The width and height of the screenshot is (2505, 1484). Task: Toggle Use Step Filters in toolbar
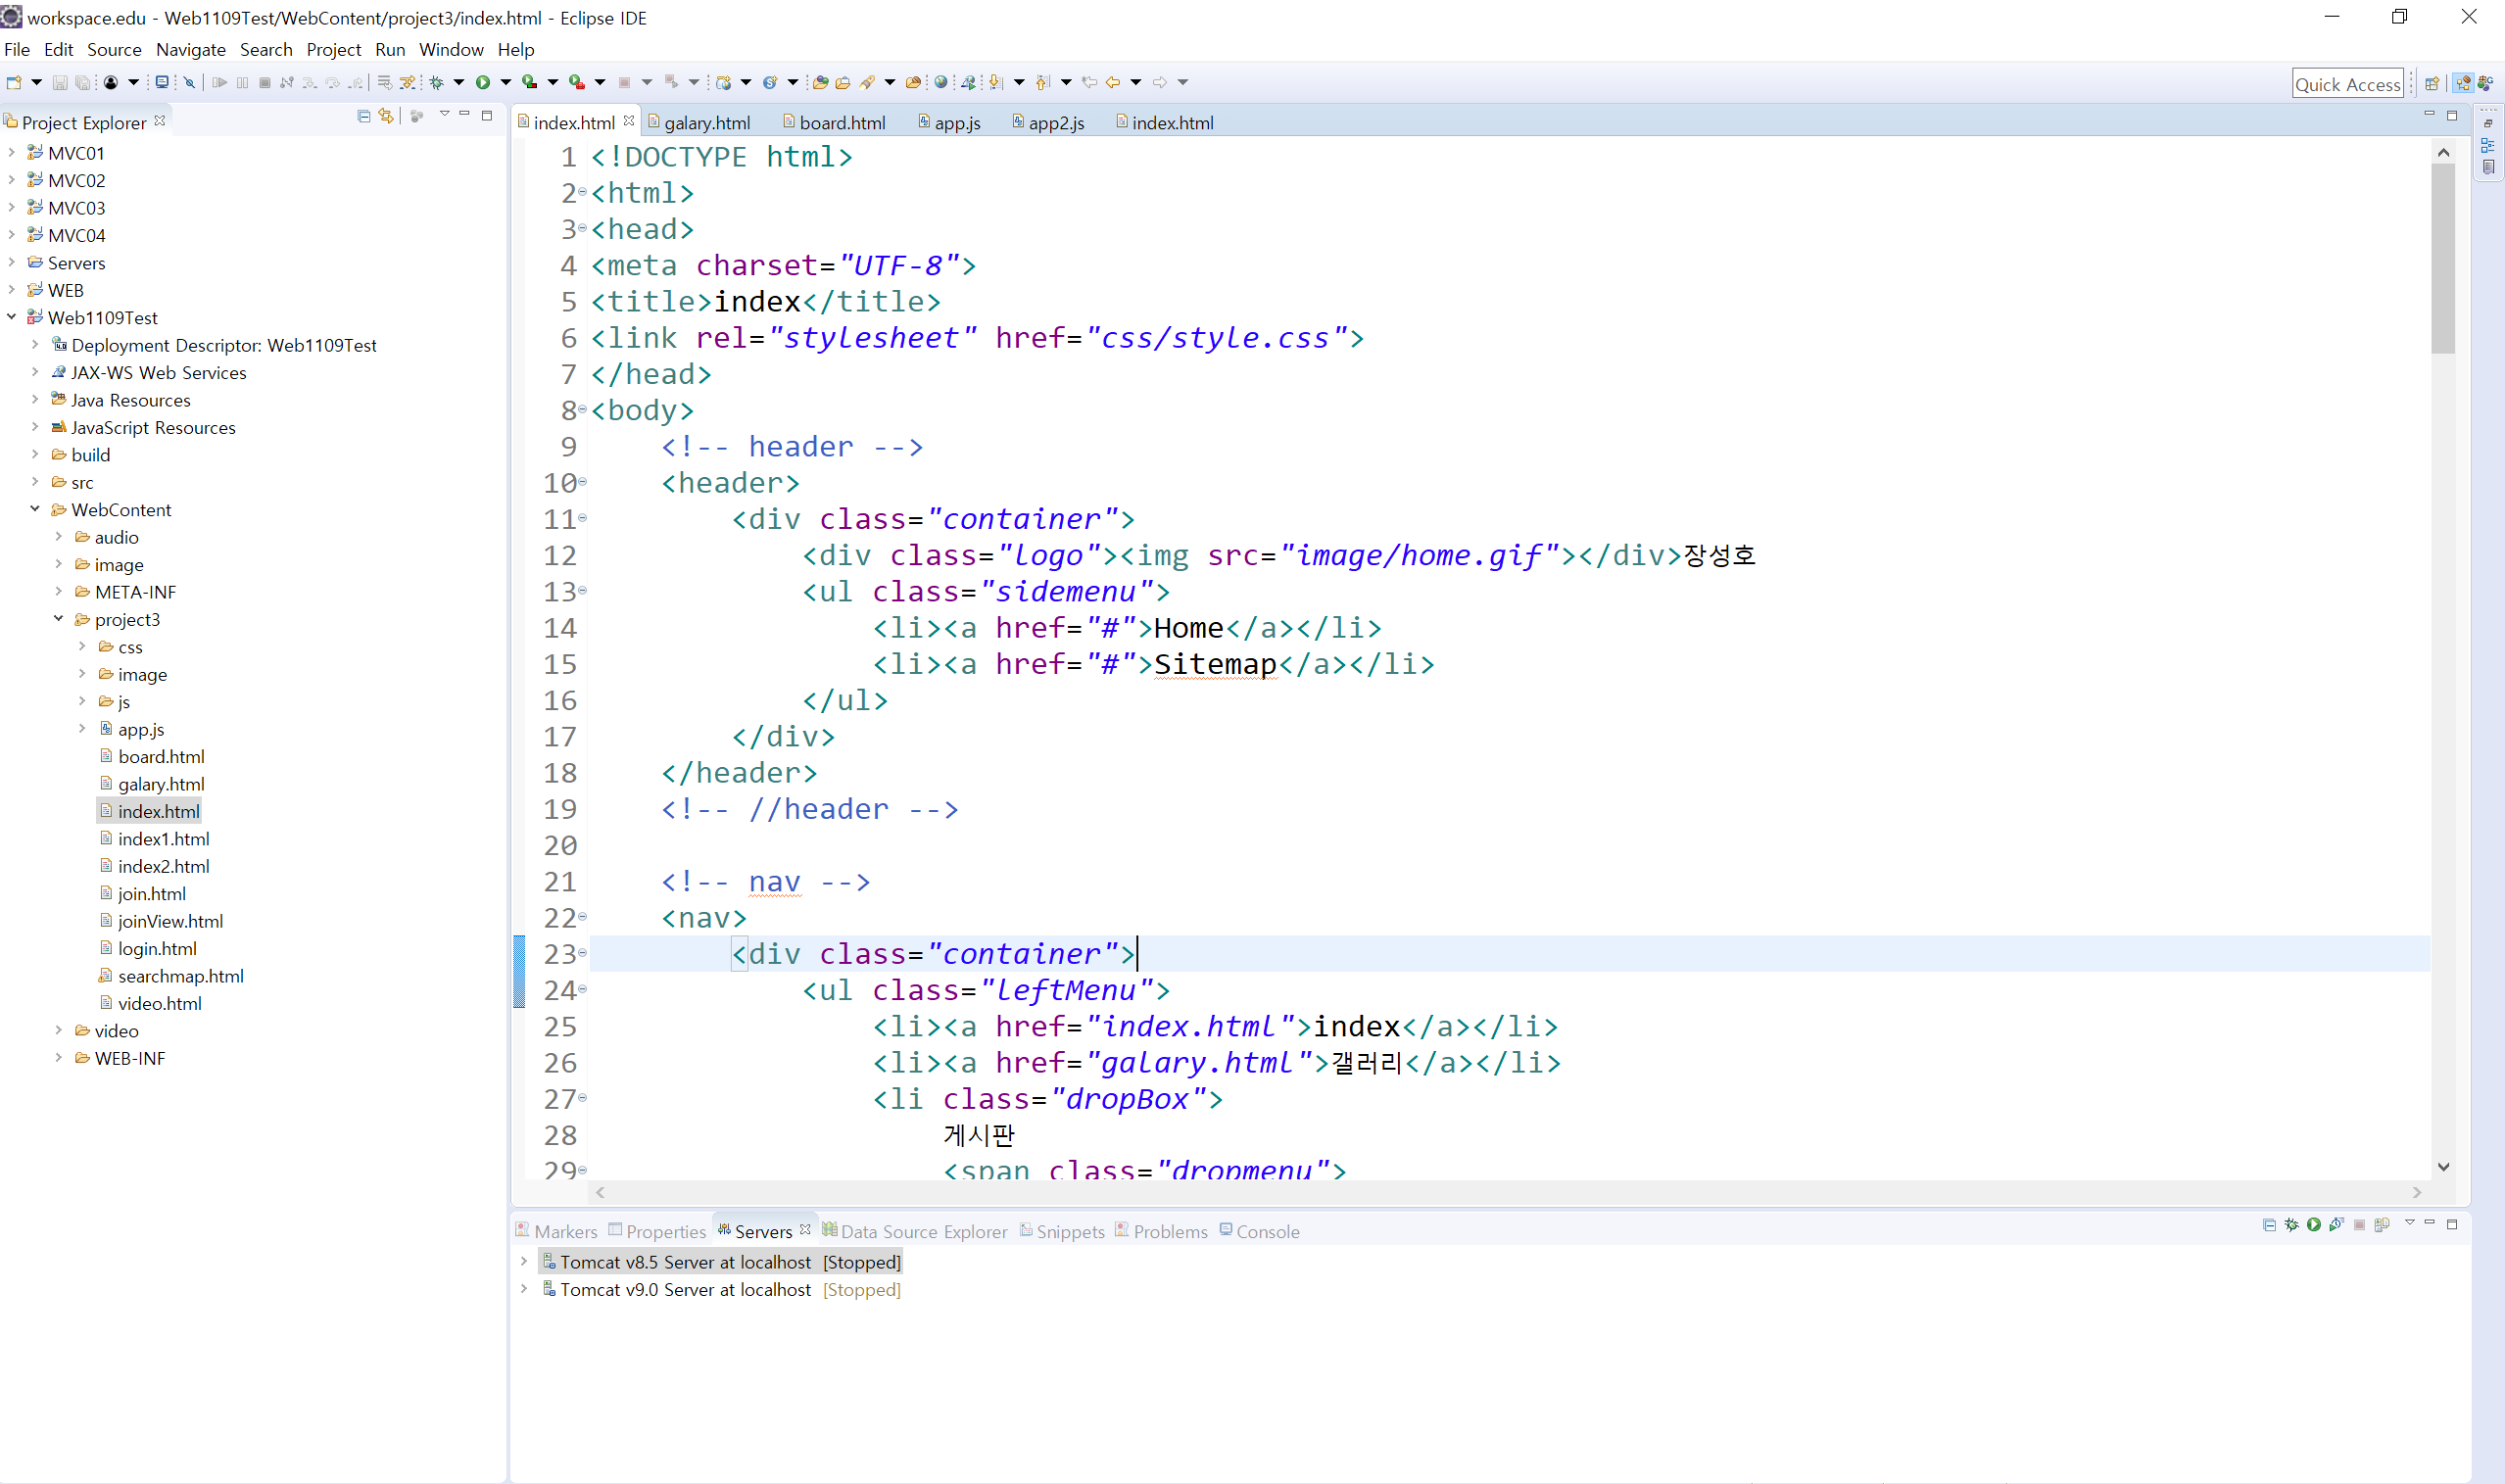(x=407, y=83)
